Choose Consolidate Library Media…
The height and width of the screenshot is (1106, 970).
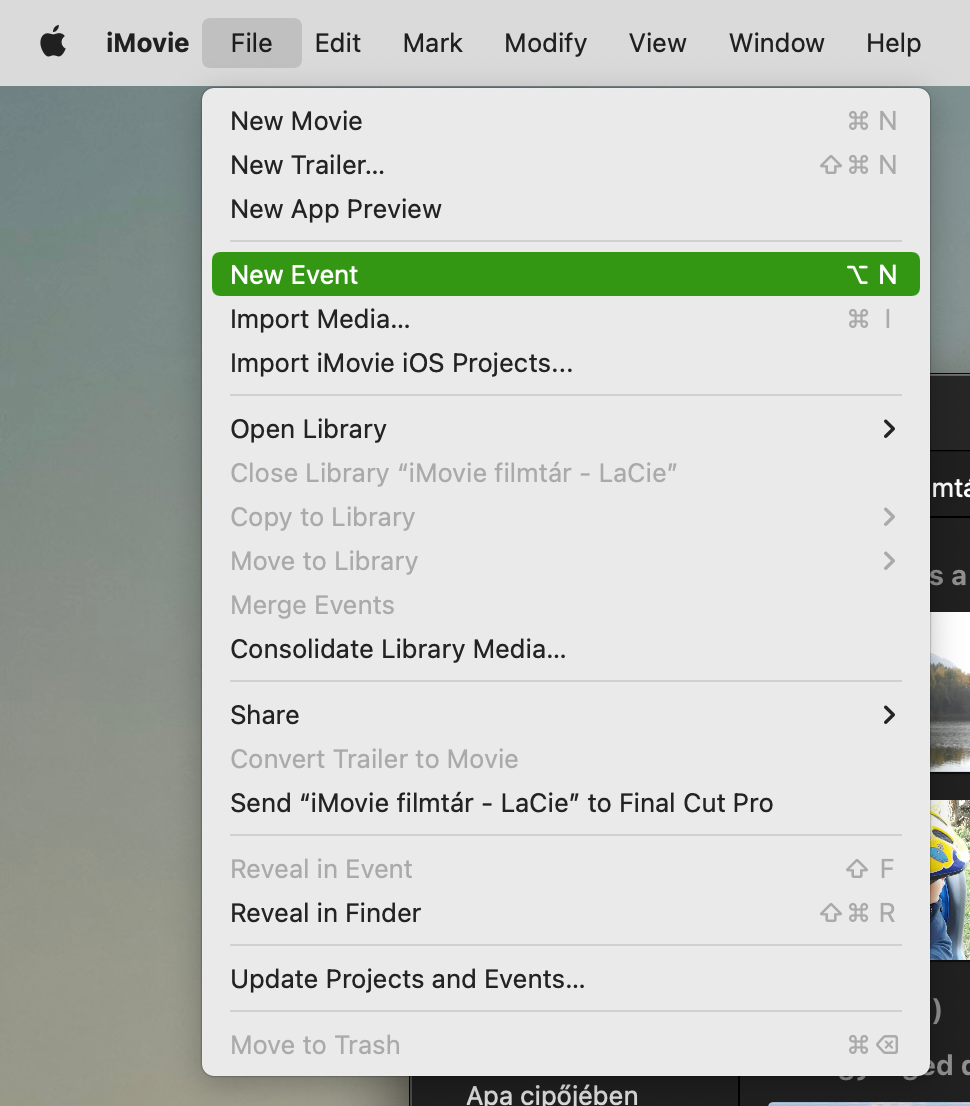pos(566,649)
